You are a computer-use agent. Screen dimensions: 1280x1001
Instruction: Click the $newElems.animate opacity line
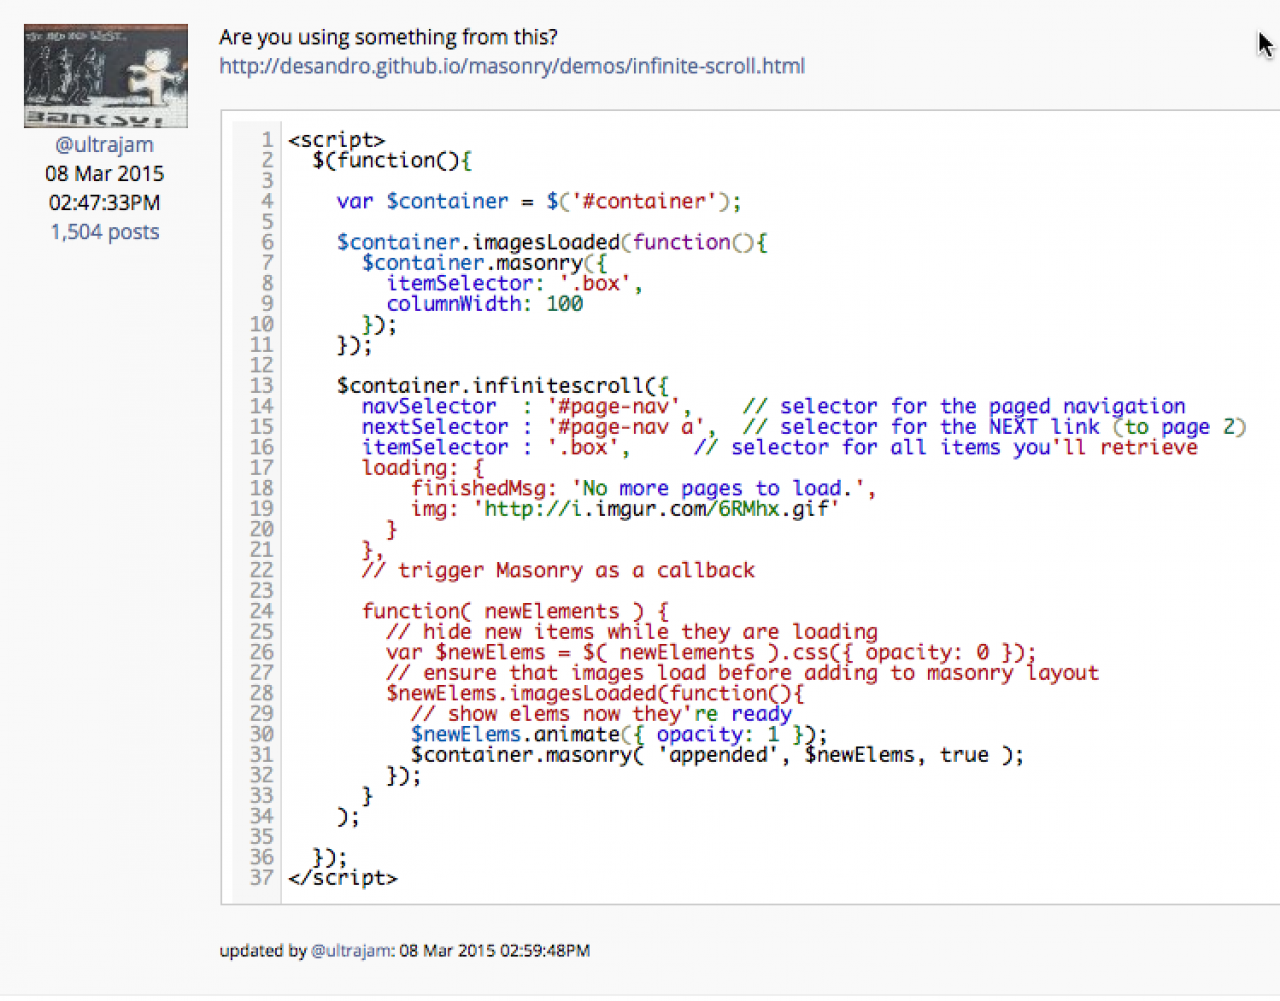click(619, 735)
